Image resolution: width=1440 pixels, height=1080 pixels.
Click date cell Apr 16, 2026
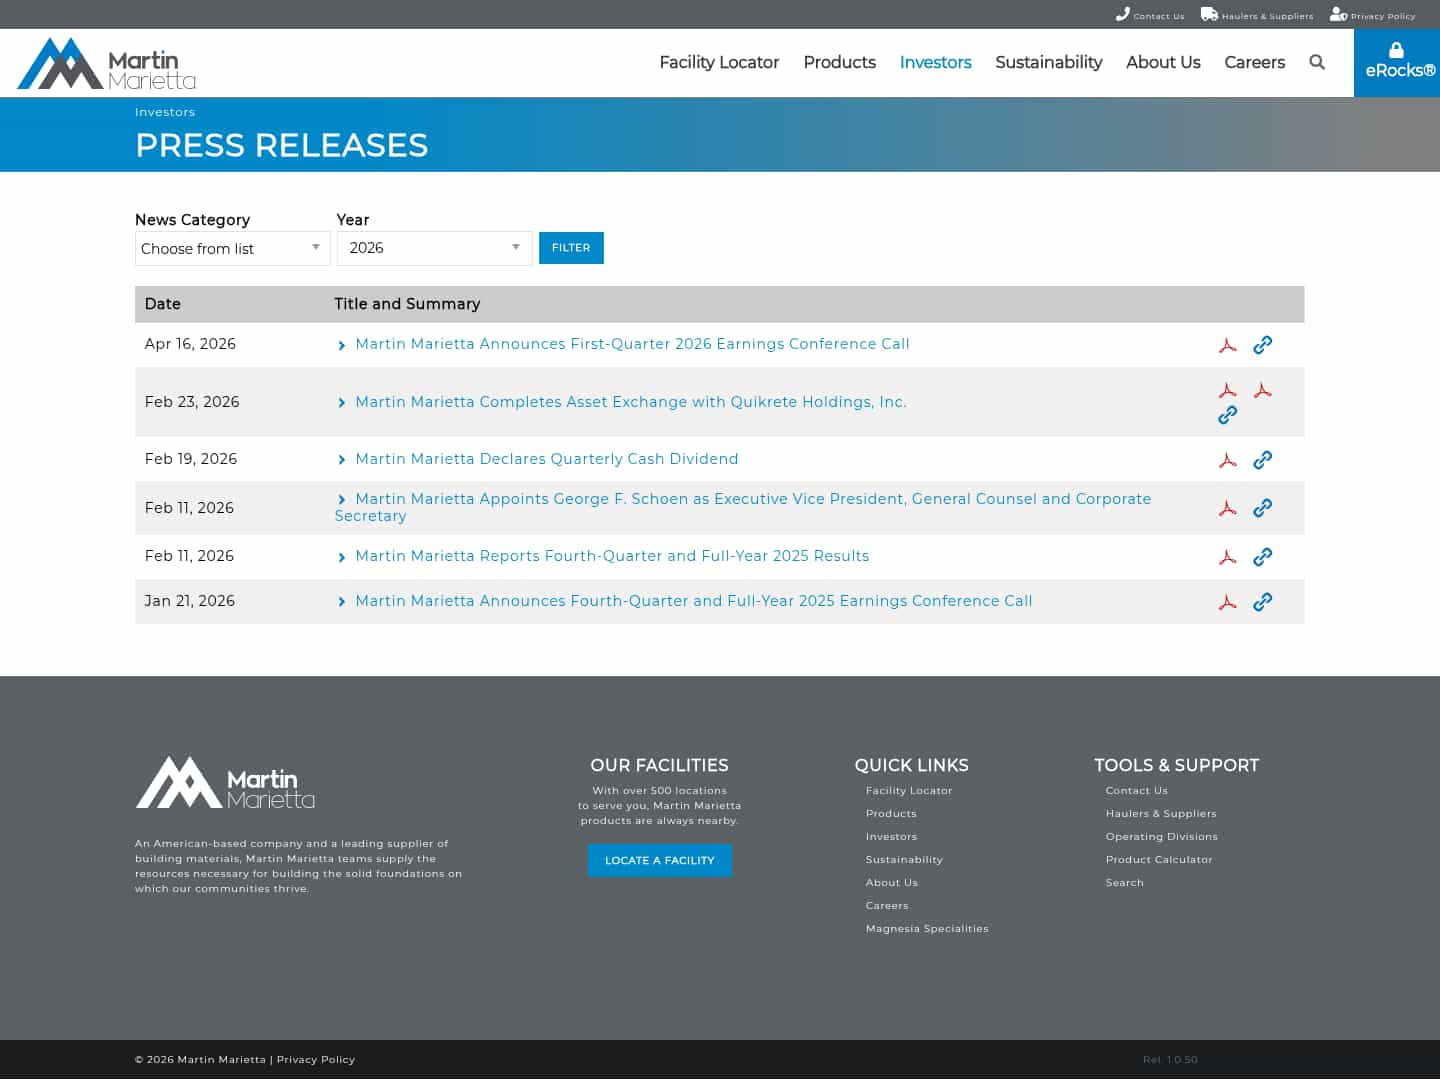point(190,344)
